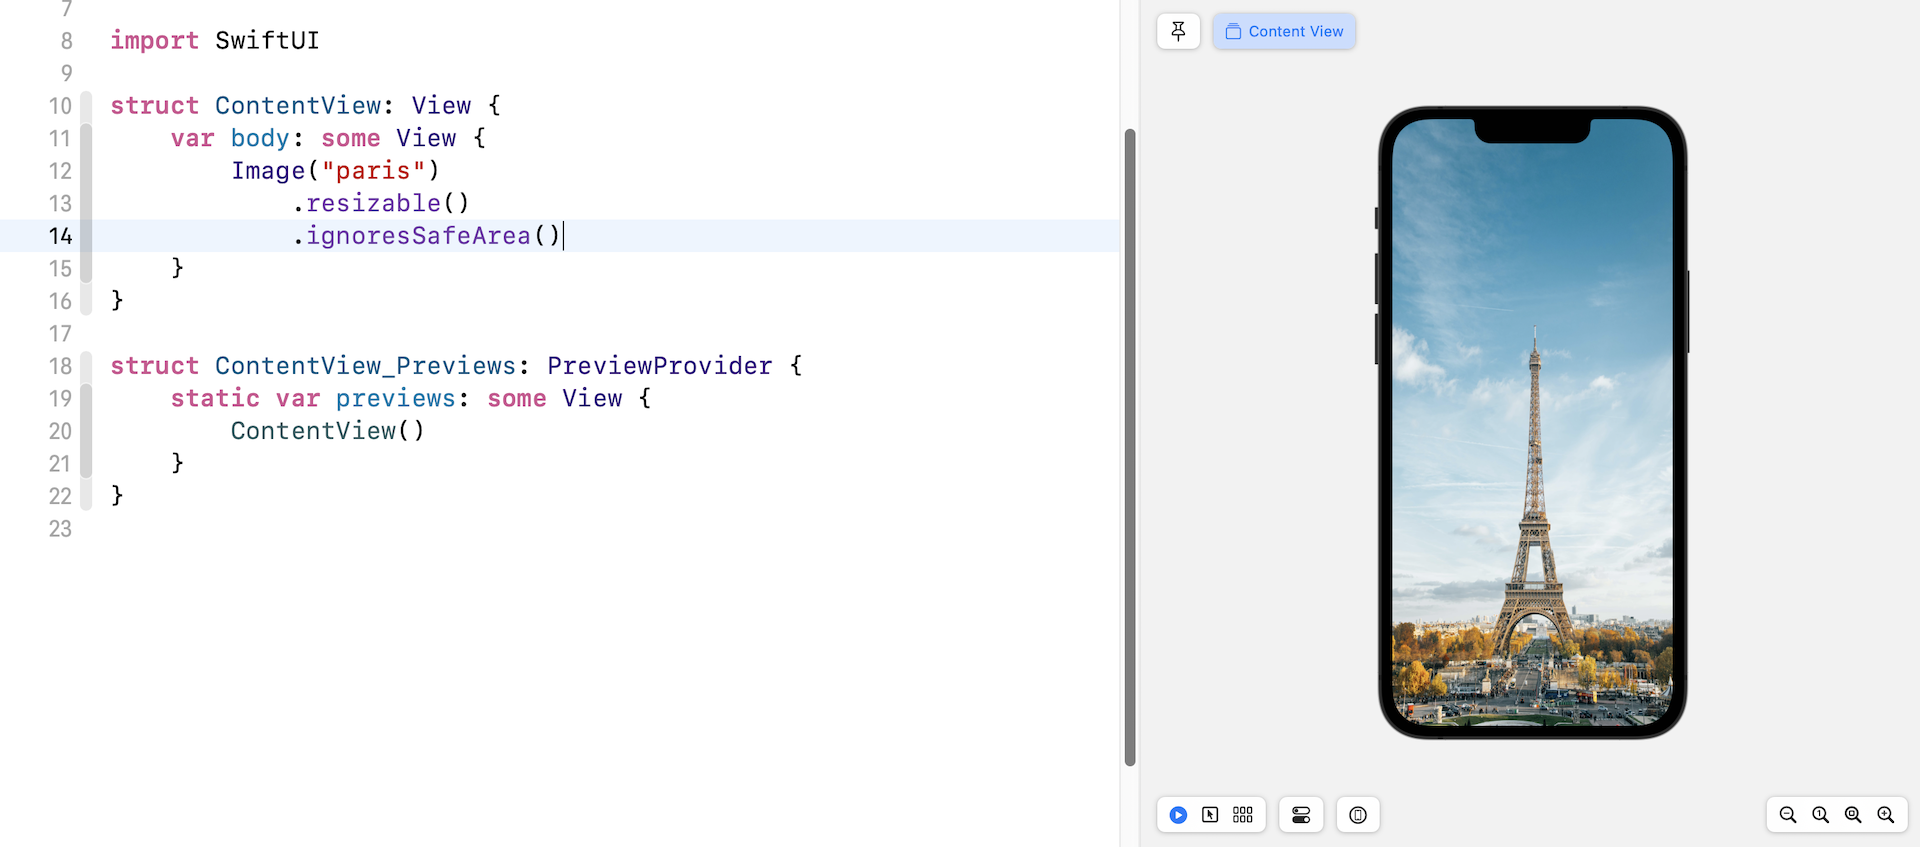Click the "paris" string literal

point(373,171)
